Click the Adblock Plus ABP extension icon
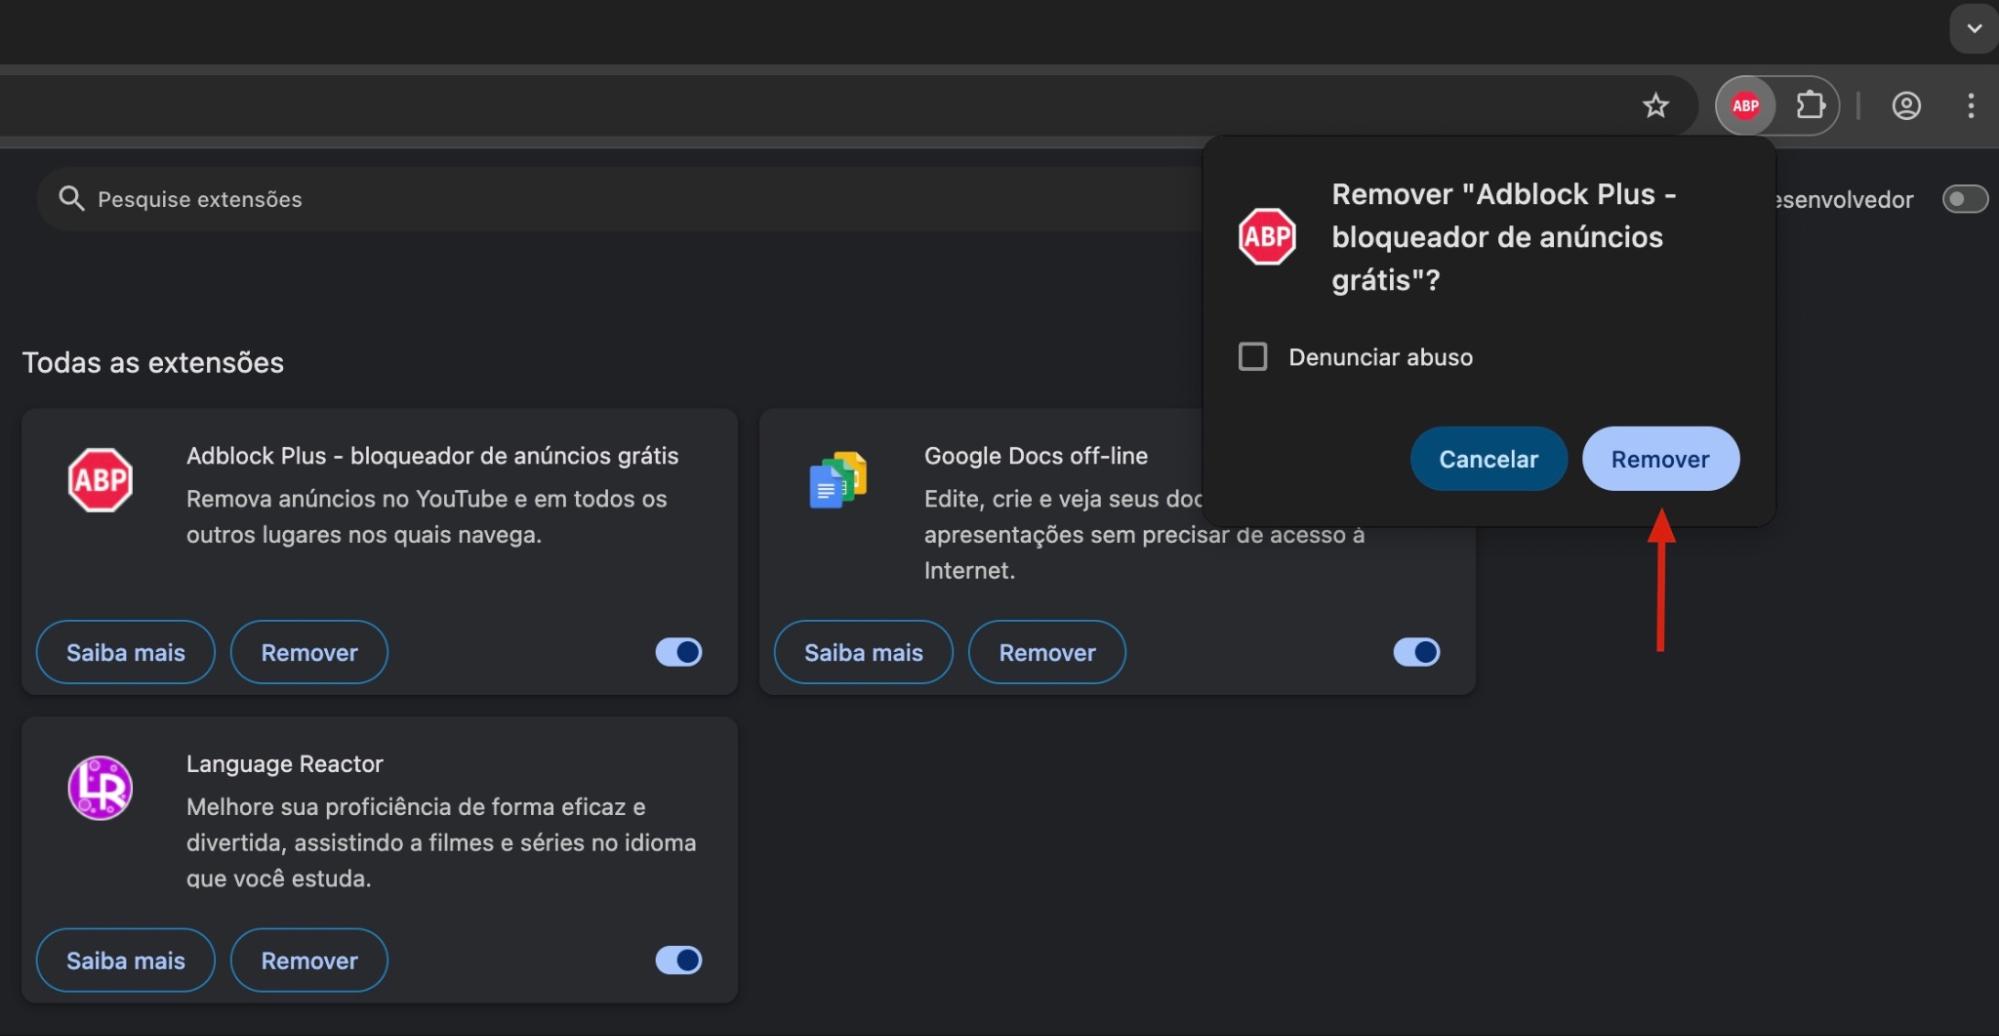 (x=100, y=480)
